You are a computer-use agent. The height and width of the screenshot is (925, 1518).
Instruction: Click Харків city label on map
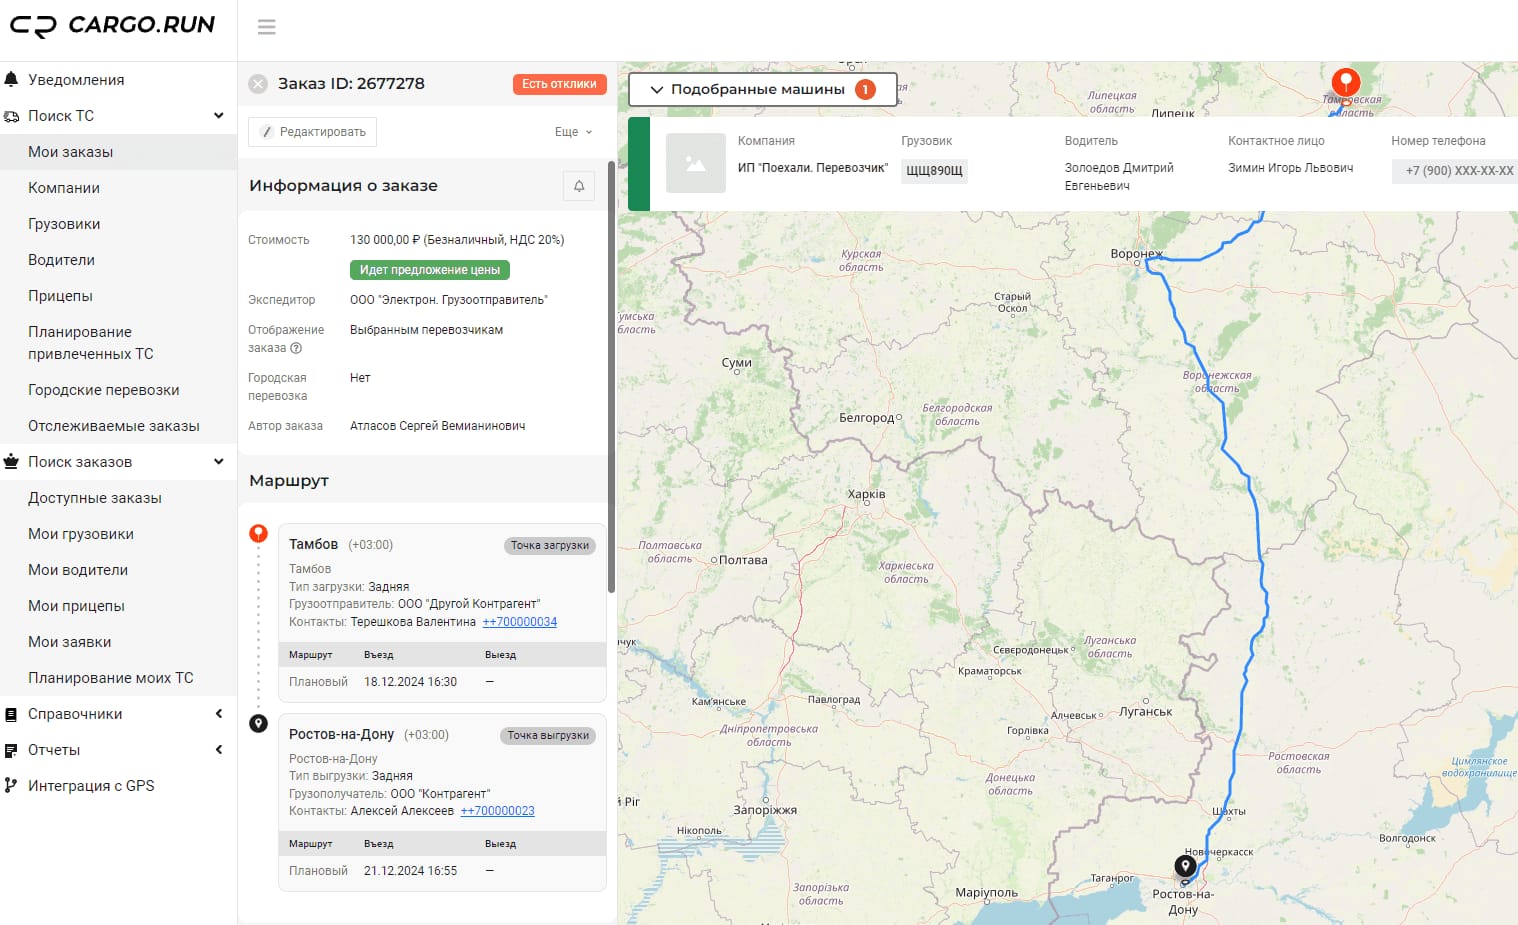click(x=866, y=494)
